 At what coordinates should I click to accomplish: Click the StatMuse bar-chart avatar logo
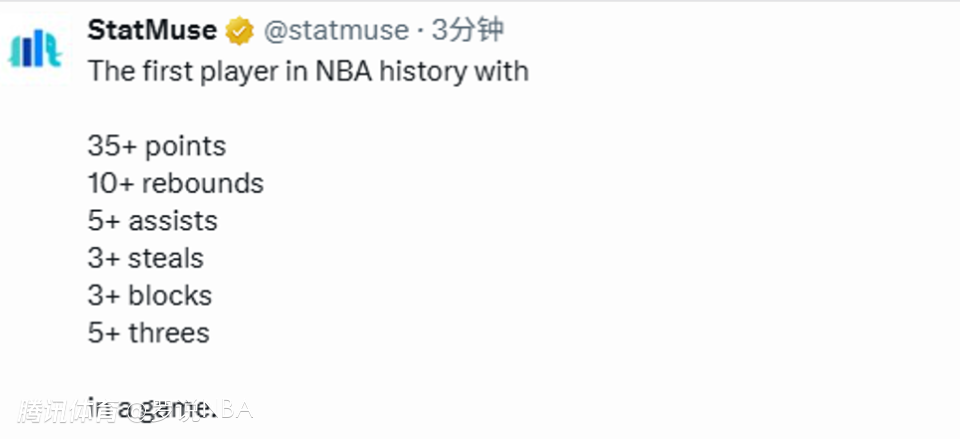[x=35, y=49]
